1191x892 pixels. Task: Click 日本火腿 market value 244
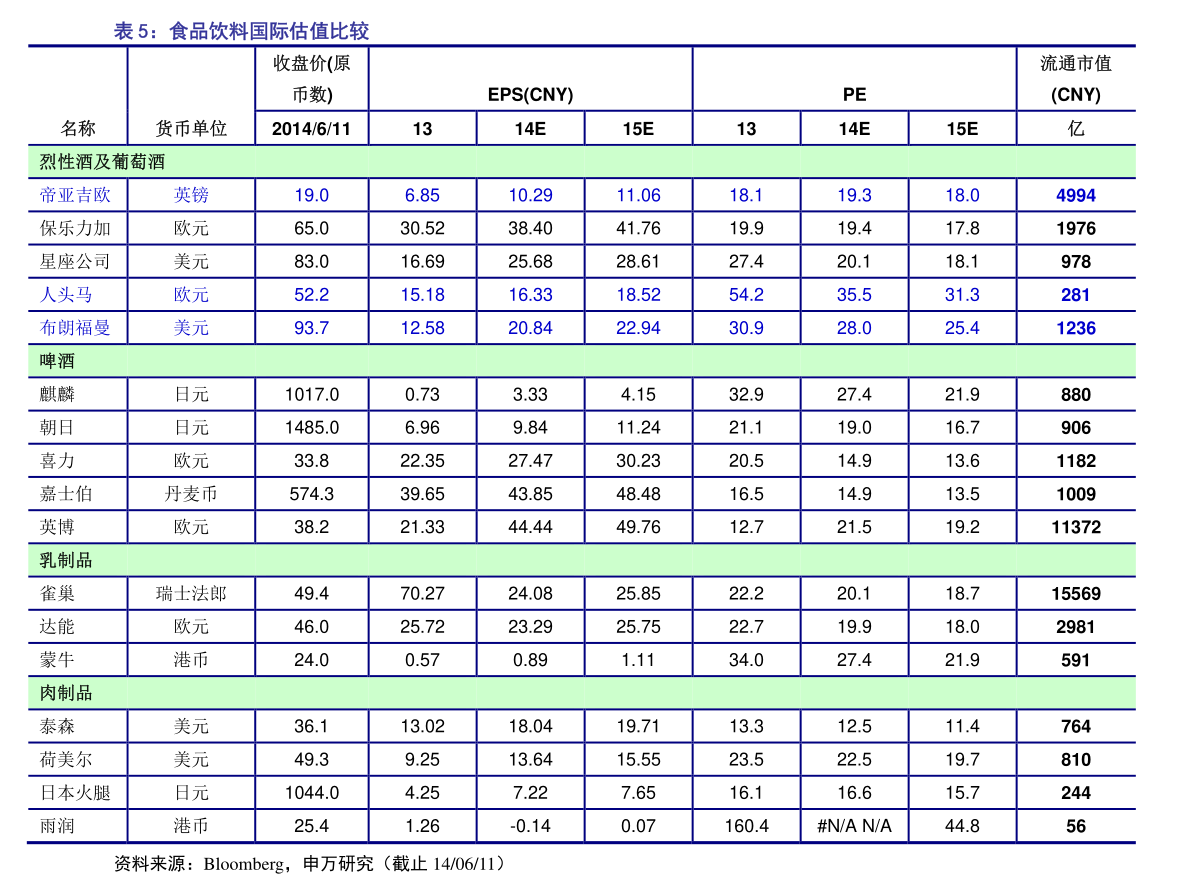point(1076,792)
